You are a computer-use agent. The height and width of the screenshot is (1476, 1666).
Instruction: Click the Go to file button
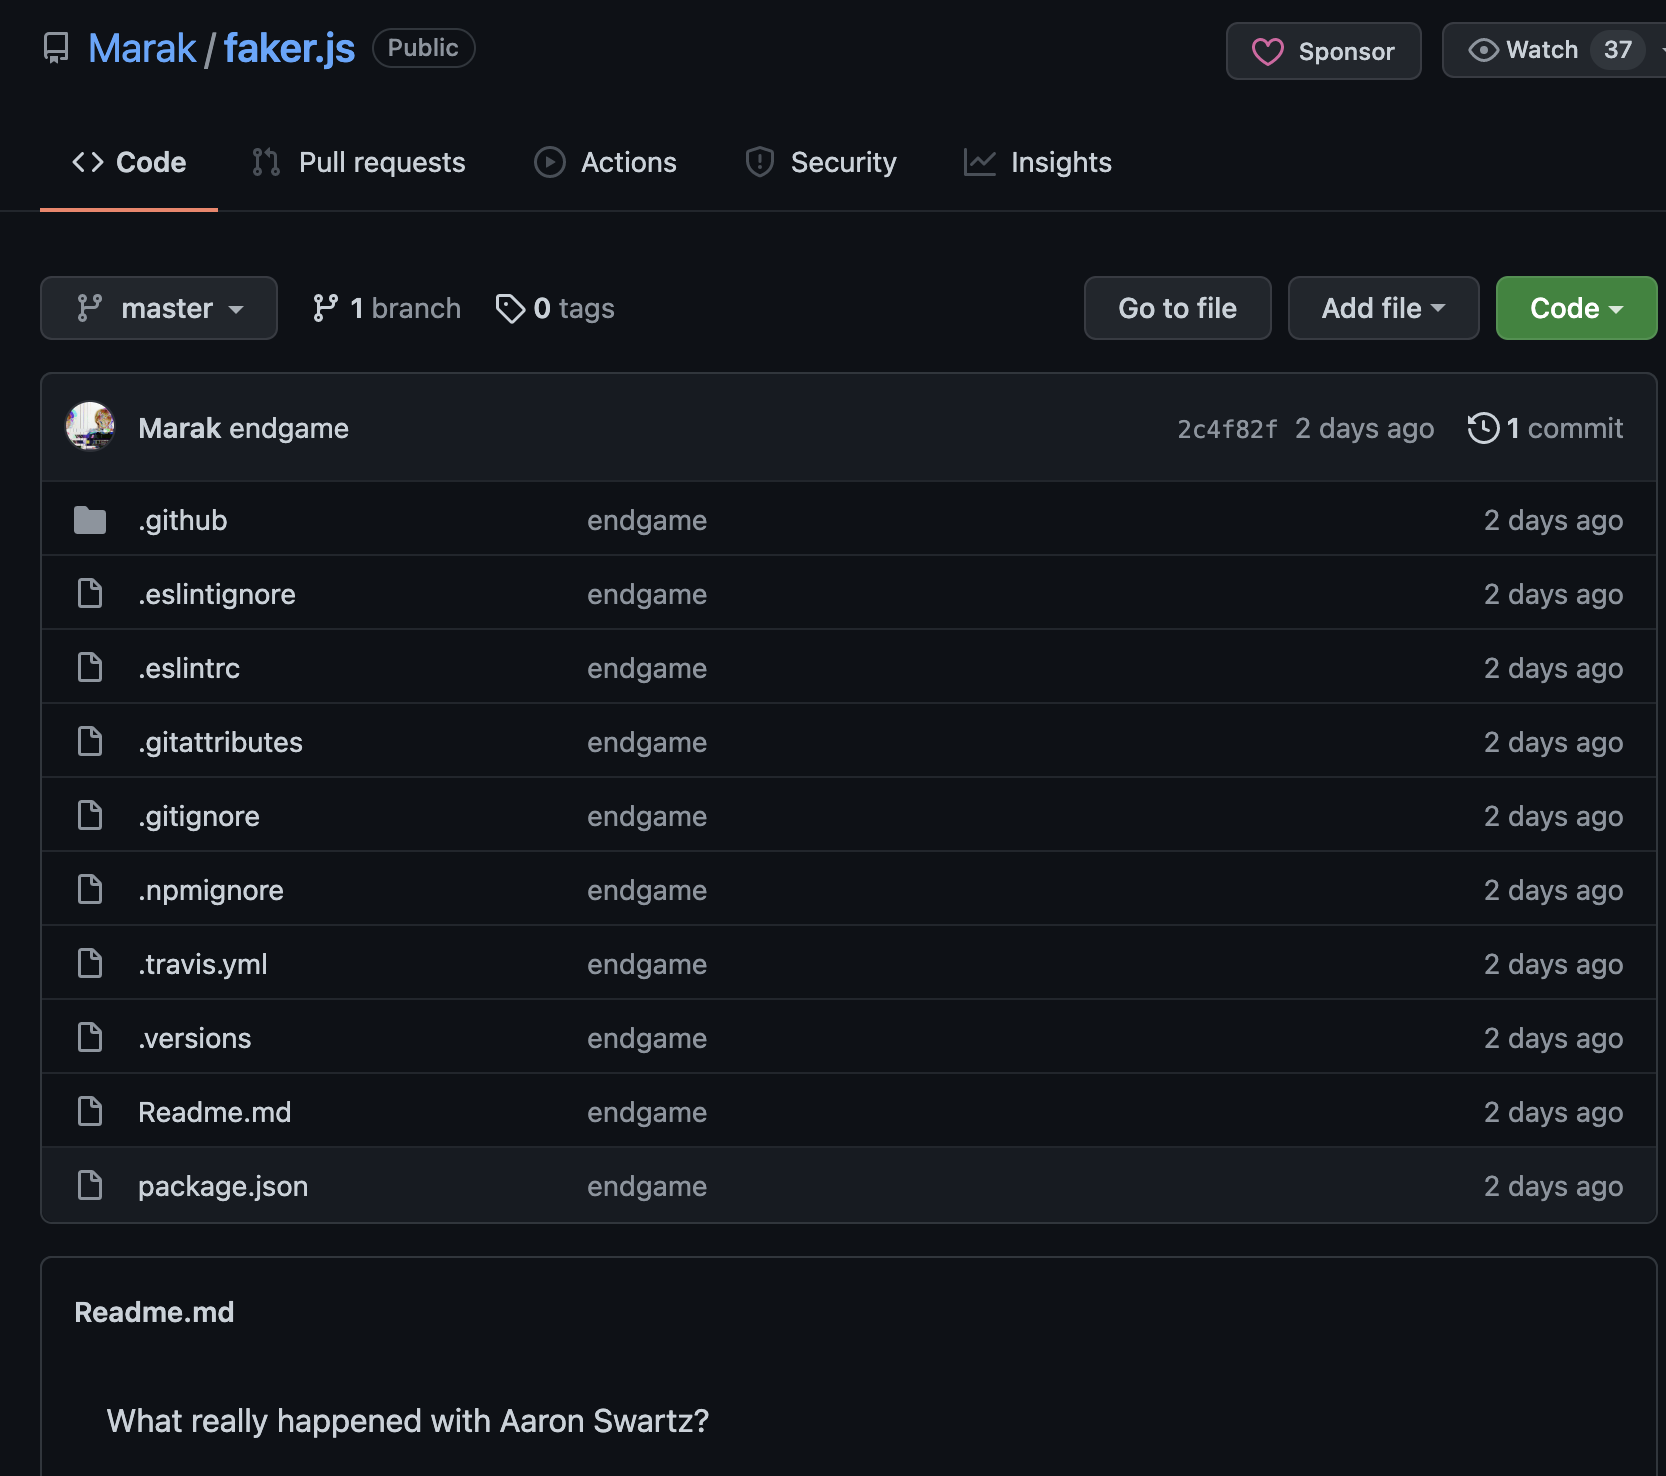(1178, 308)
